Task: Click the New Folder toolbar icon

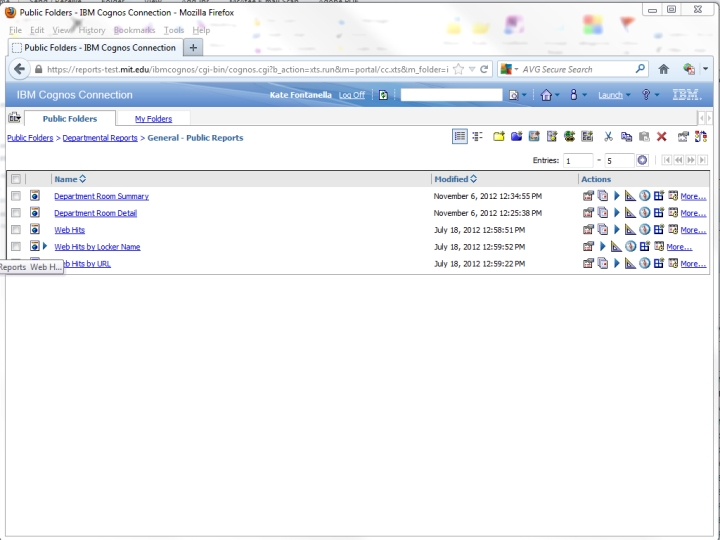Action: [x=498, y=137]
